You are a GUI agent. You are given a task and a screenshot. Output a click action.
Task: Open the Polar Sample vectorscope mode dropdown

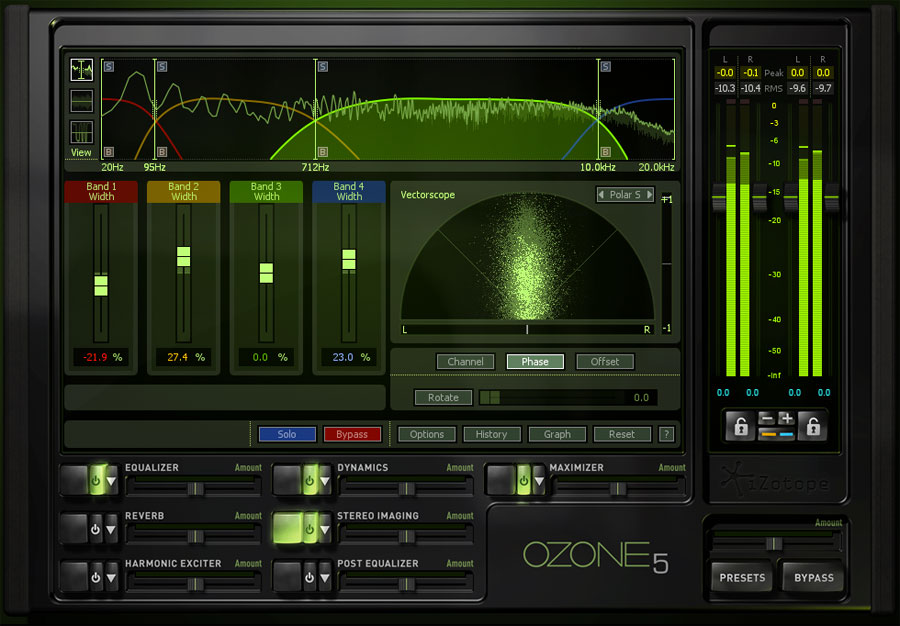[624, 195]
